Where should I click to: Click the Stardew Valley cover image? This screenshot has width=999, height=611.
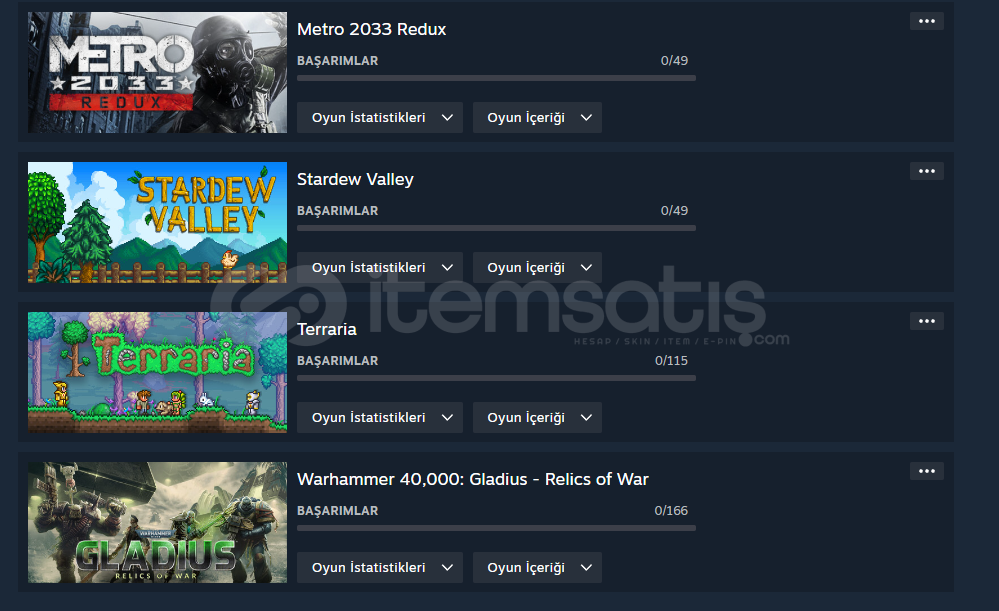pos(157,222)
